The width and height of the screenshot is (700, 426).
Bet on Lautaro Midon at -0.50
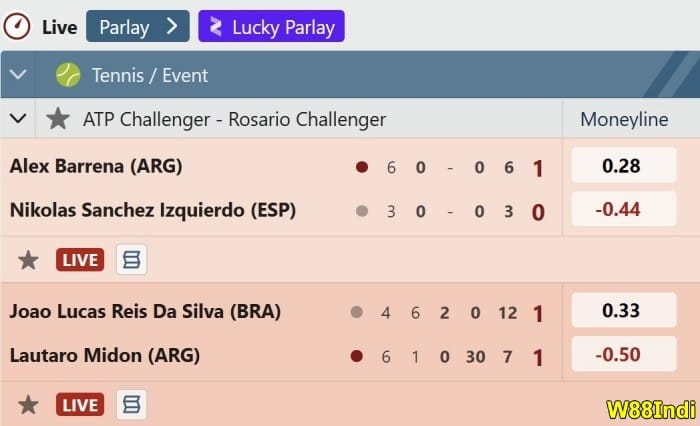pyautogui.click(x=623, y=355)
